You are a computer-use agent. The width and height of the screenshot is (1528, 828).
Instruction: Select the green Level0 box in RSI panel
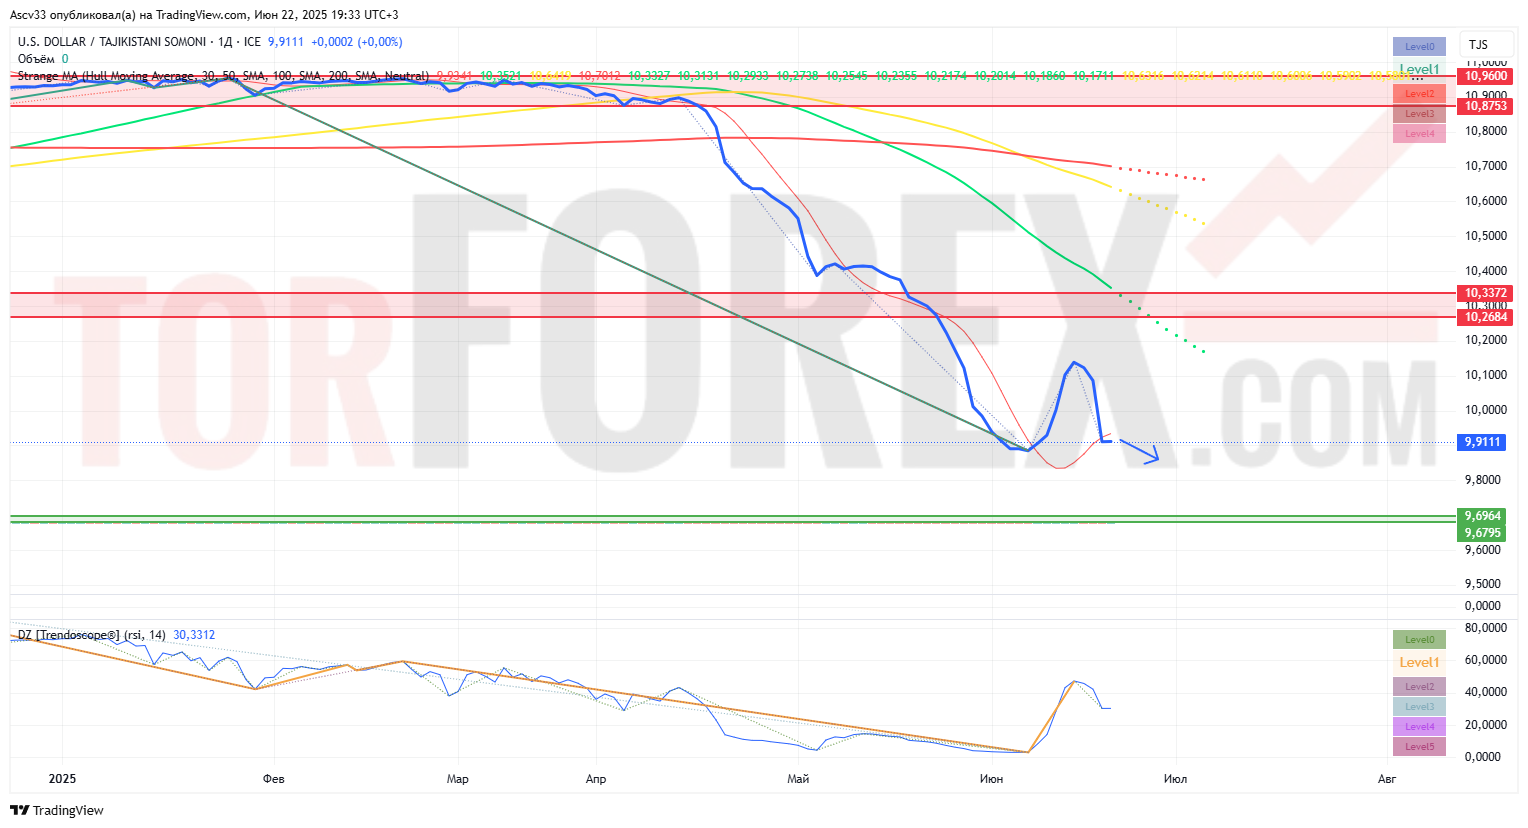(1419, 640)
